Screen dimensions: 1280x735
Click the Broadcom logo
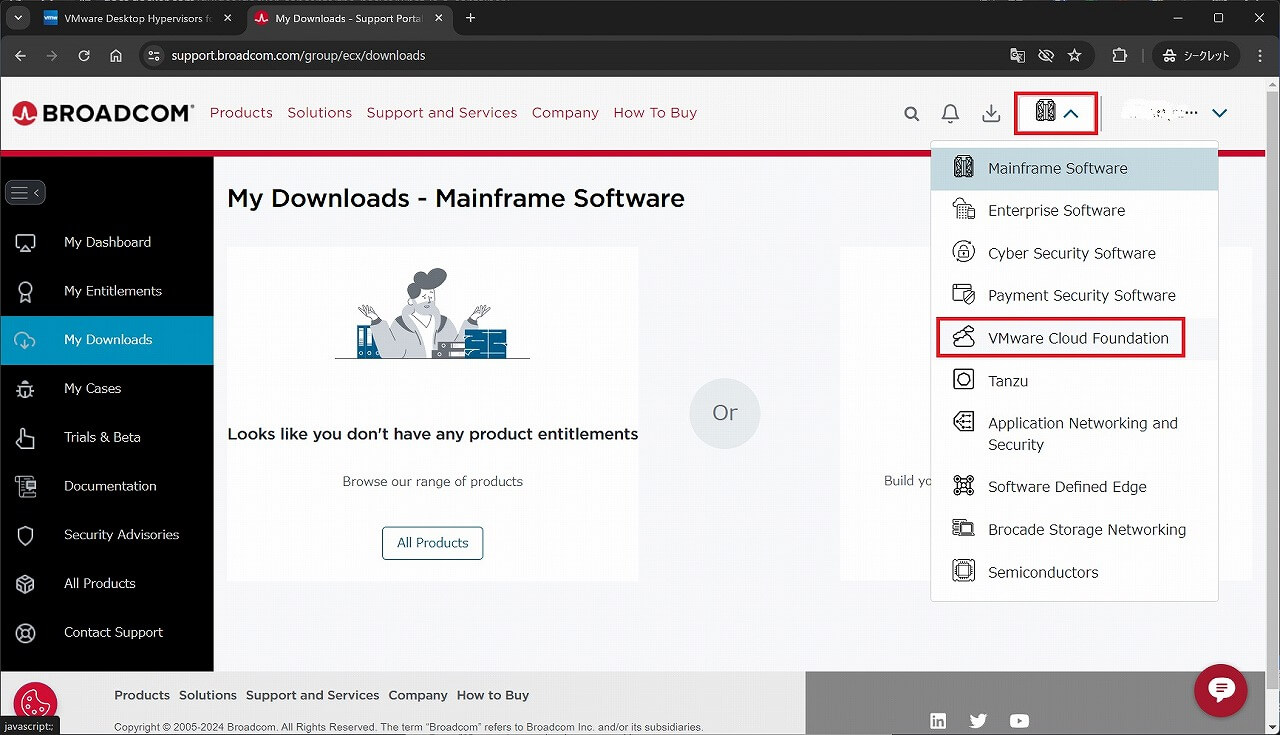point(103,113)
